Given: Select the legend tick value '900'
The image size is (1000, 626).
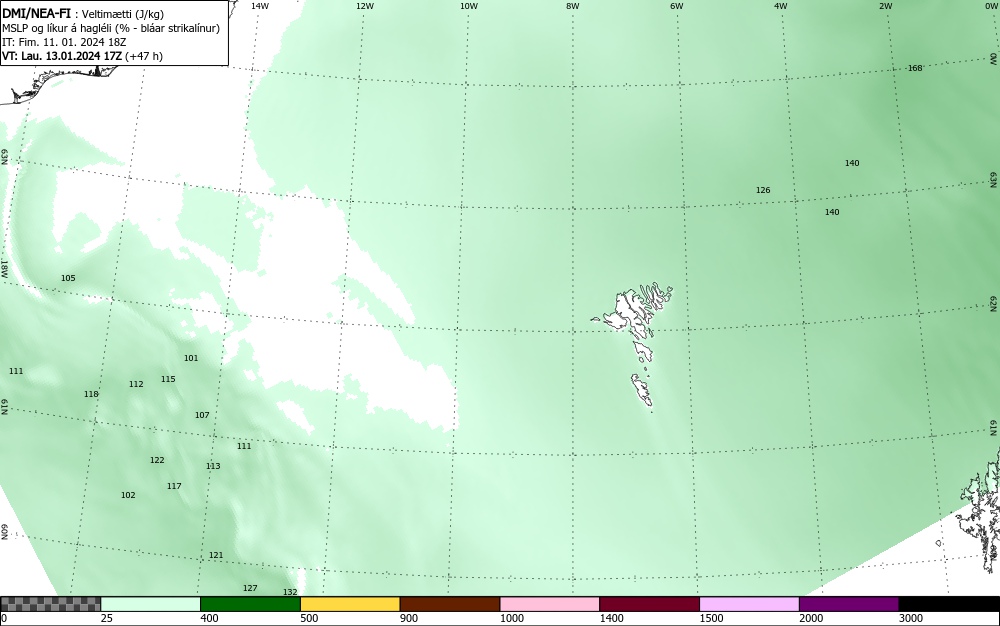Looking at the screenshot, I should (x=409, y=618).
